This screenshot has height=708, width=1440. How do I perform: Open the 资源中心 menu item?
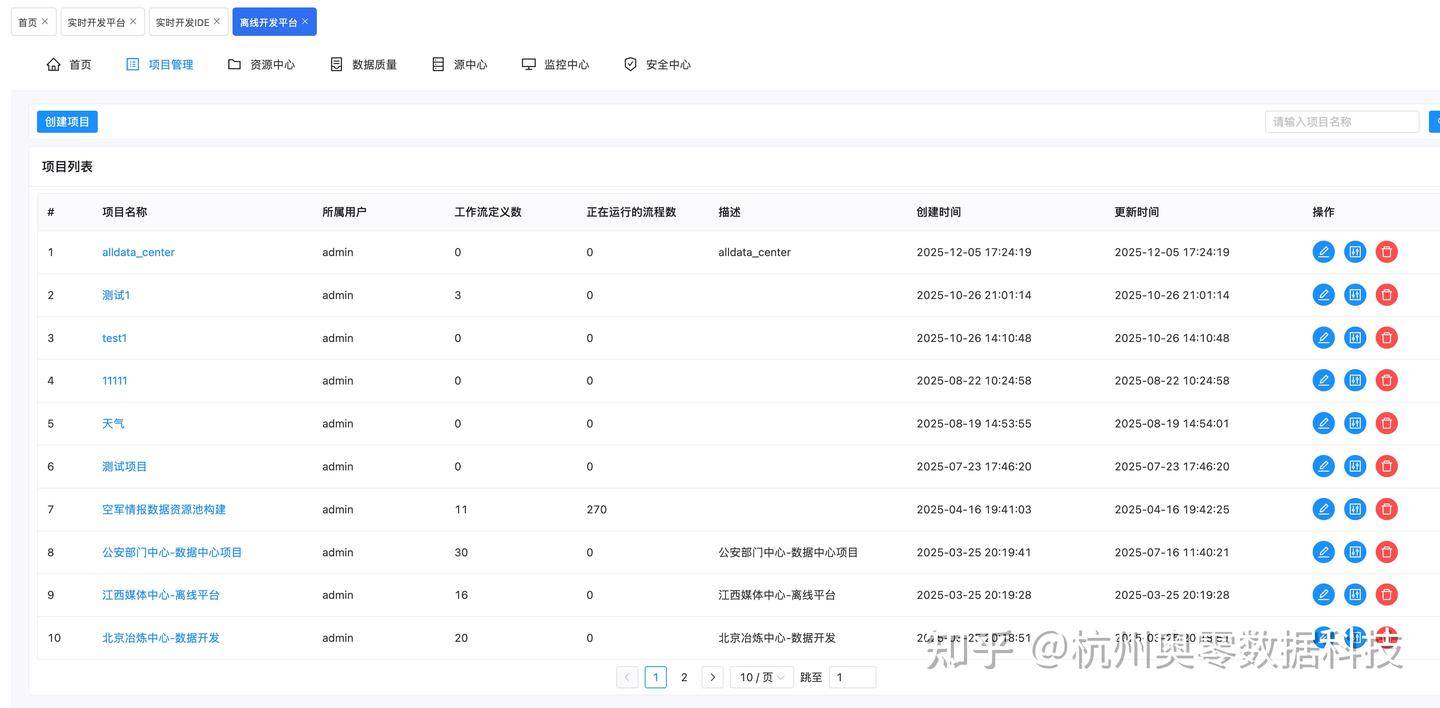262,65
